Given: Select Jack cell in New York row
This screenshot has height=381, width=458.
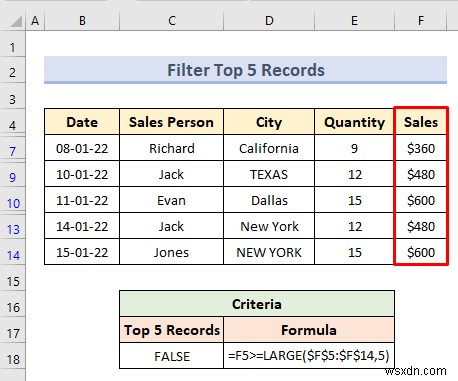Looking at the screenshot, I should (x=171, y=226).
